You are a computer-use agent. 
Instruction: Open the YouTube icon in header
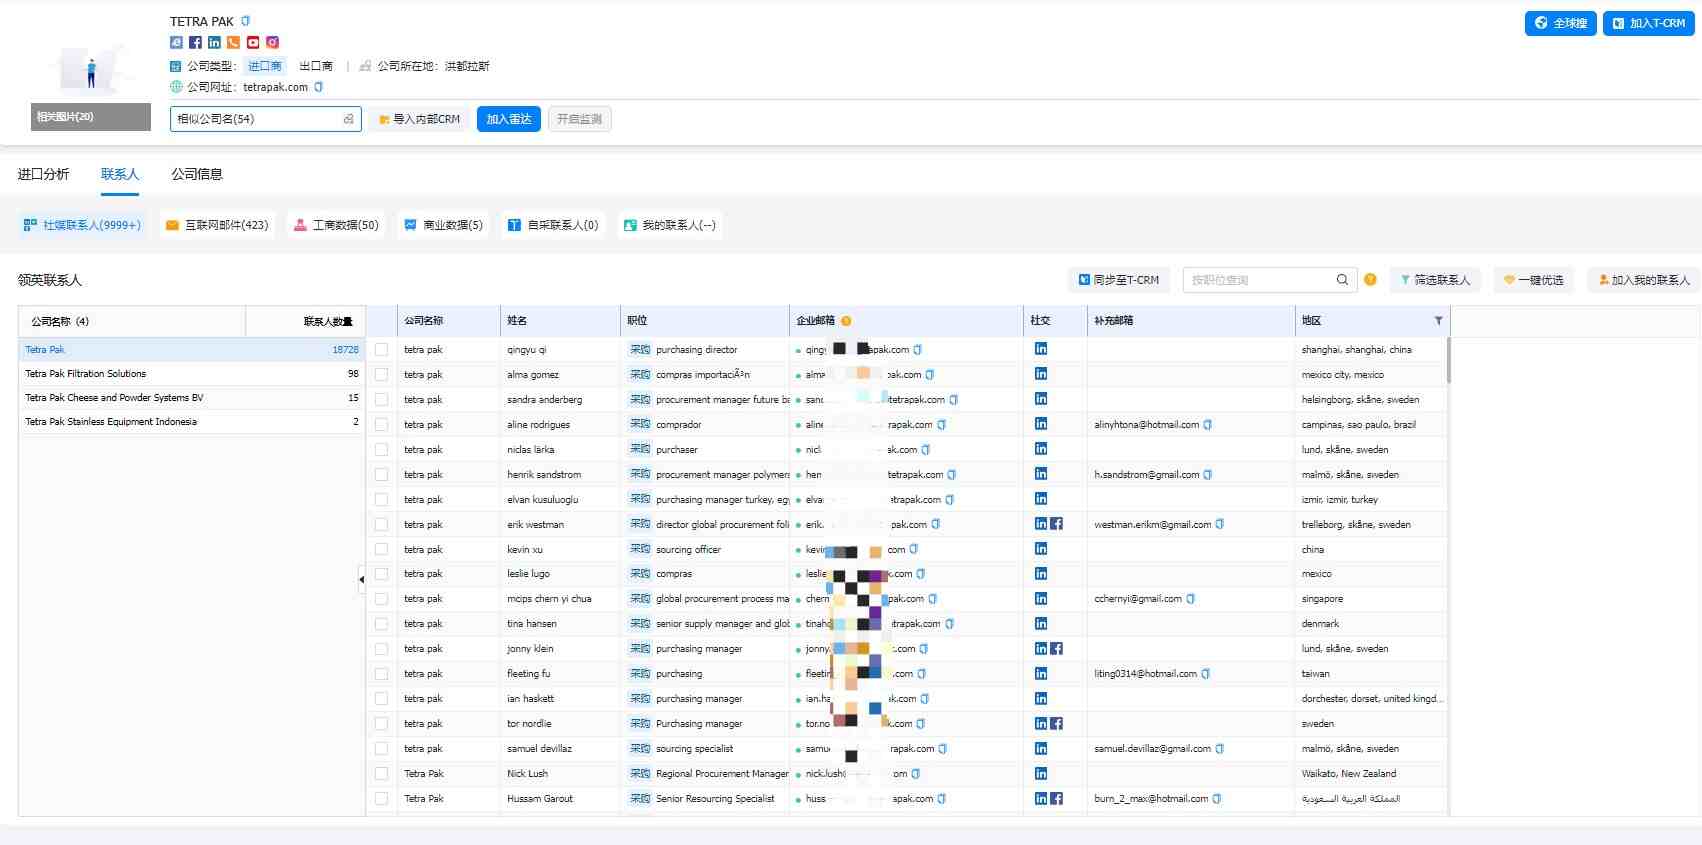(253, 42)
